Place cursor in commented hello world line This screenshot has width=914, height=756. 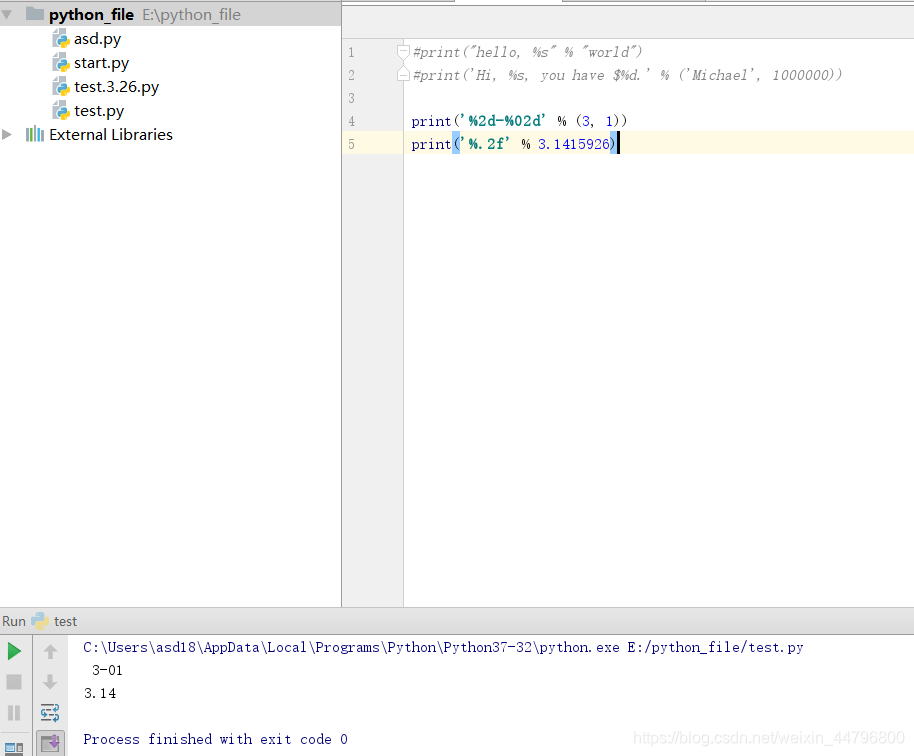[x=527, y=52]
